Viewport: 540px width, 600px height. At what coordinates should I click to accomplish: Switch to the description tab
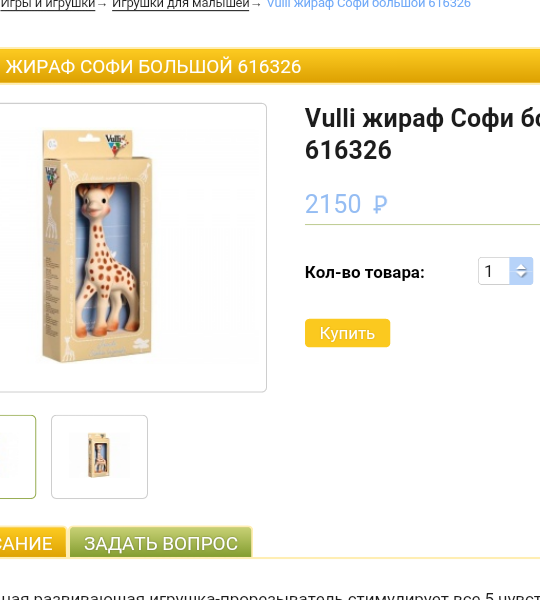pos(33,543)
